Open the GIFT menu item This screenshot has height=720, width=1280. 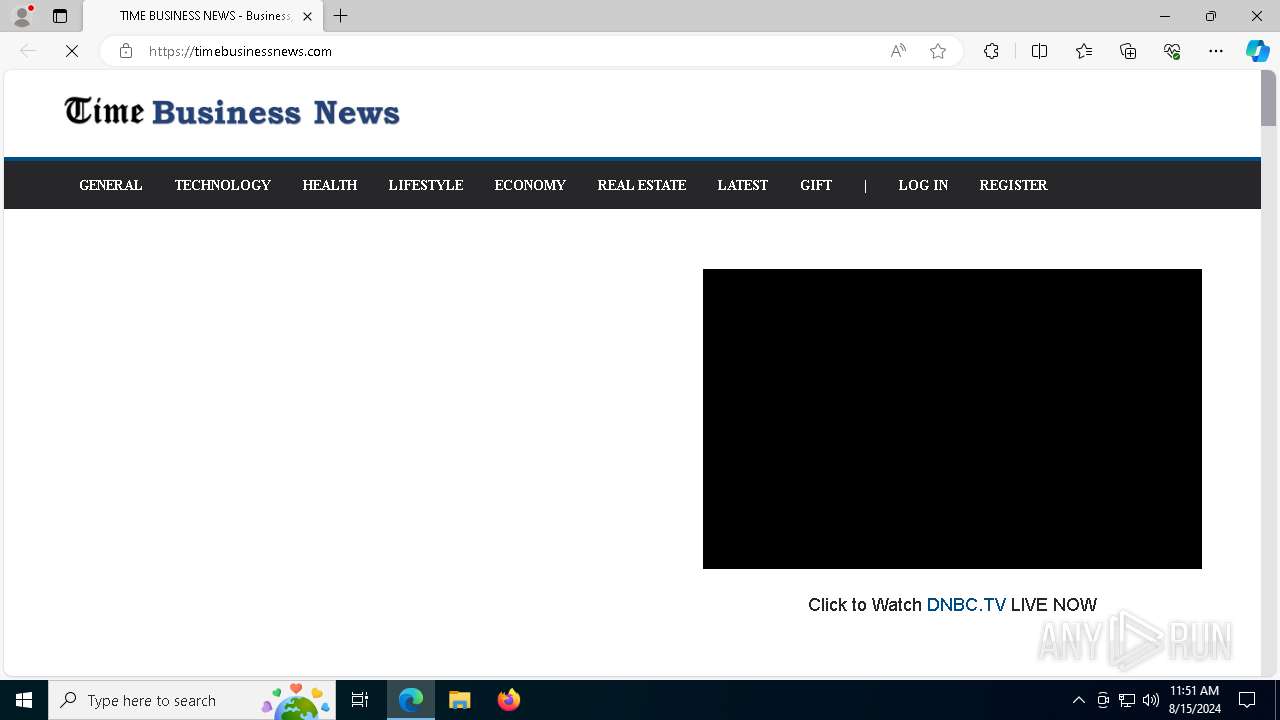816,185
